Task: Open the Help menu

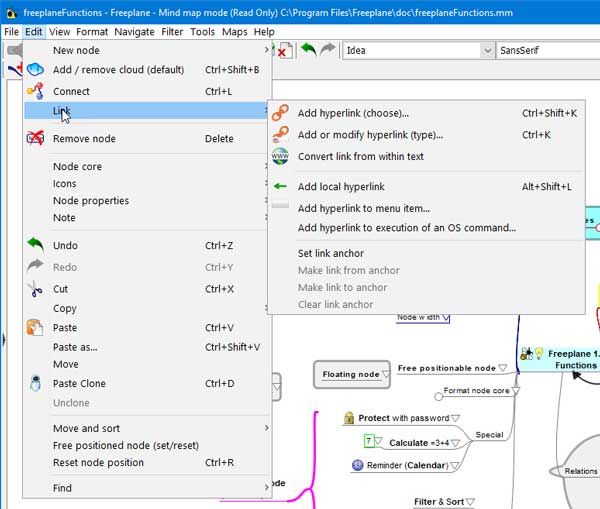Action: point(264,32)
